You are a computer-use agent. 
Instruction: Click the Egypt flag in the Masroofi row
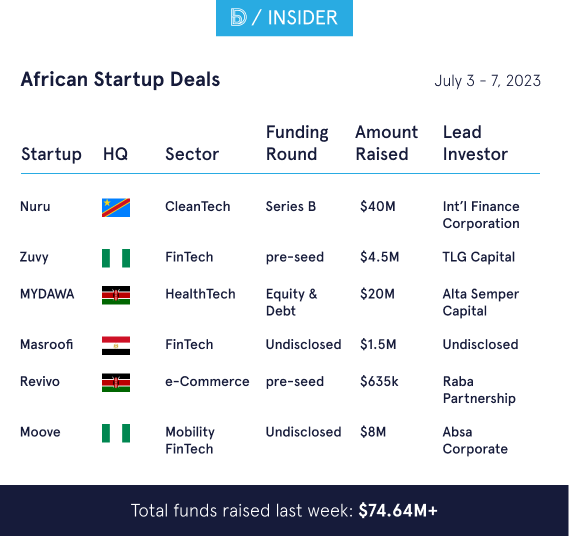click(x=116, y=345)
